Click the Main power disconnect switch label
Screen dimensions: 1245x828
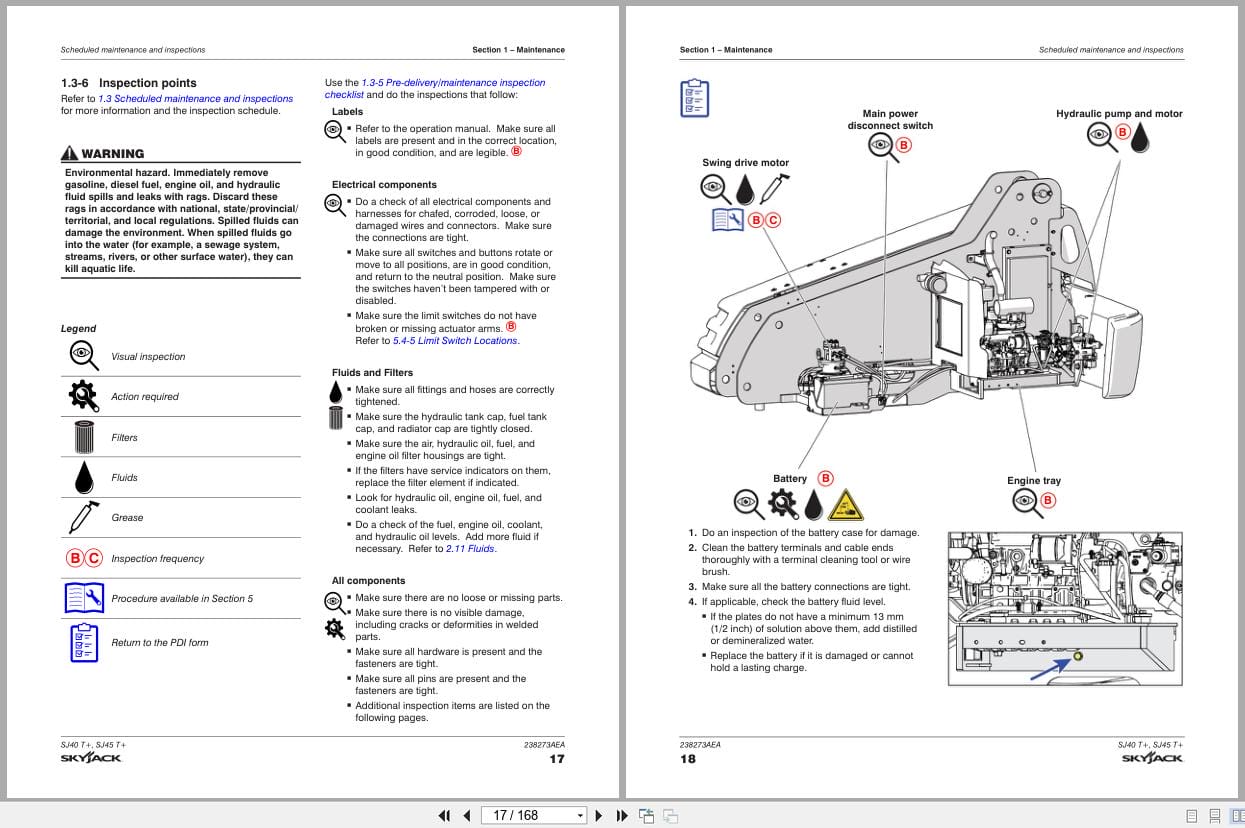[890, 120]
